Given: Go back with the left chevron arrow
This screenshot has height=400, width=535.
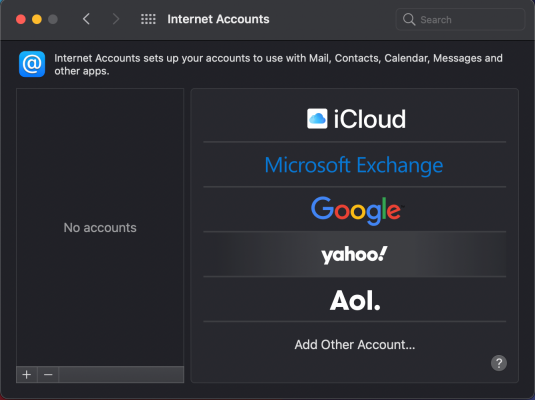Looking at the screenshot, I should pos(86,19).
